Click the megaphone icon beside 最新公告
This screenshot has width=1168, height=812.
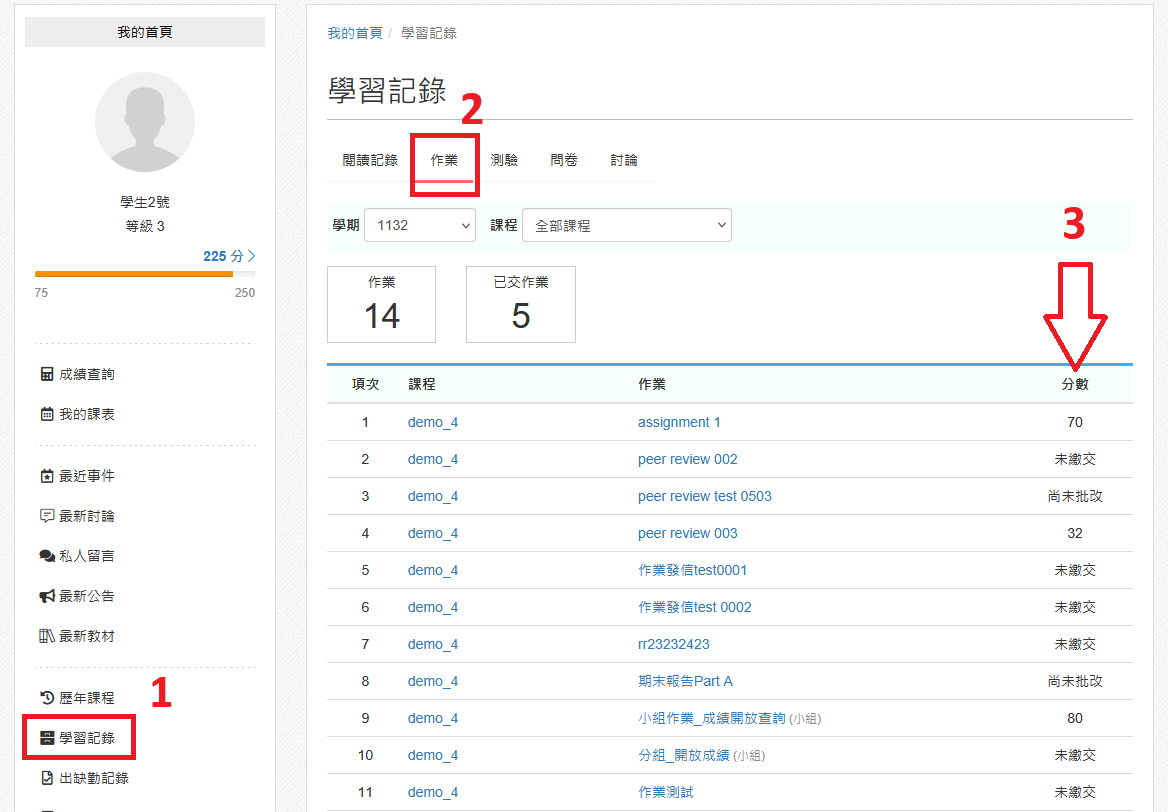click(46, 596)
